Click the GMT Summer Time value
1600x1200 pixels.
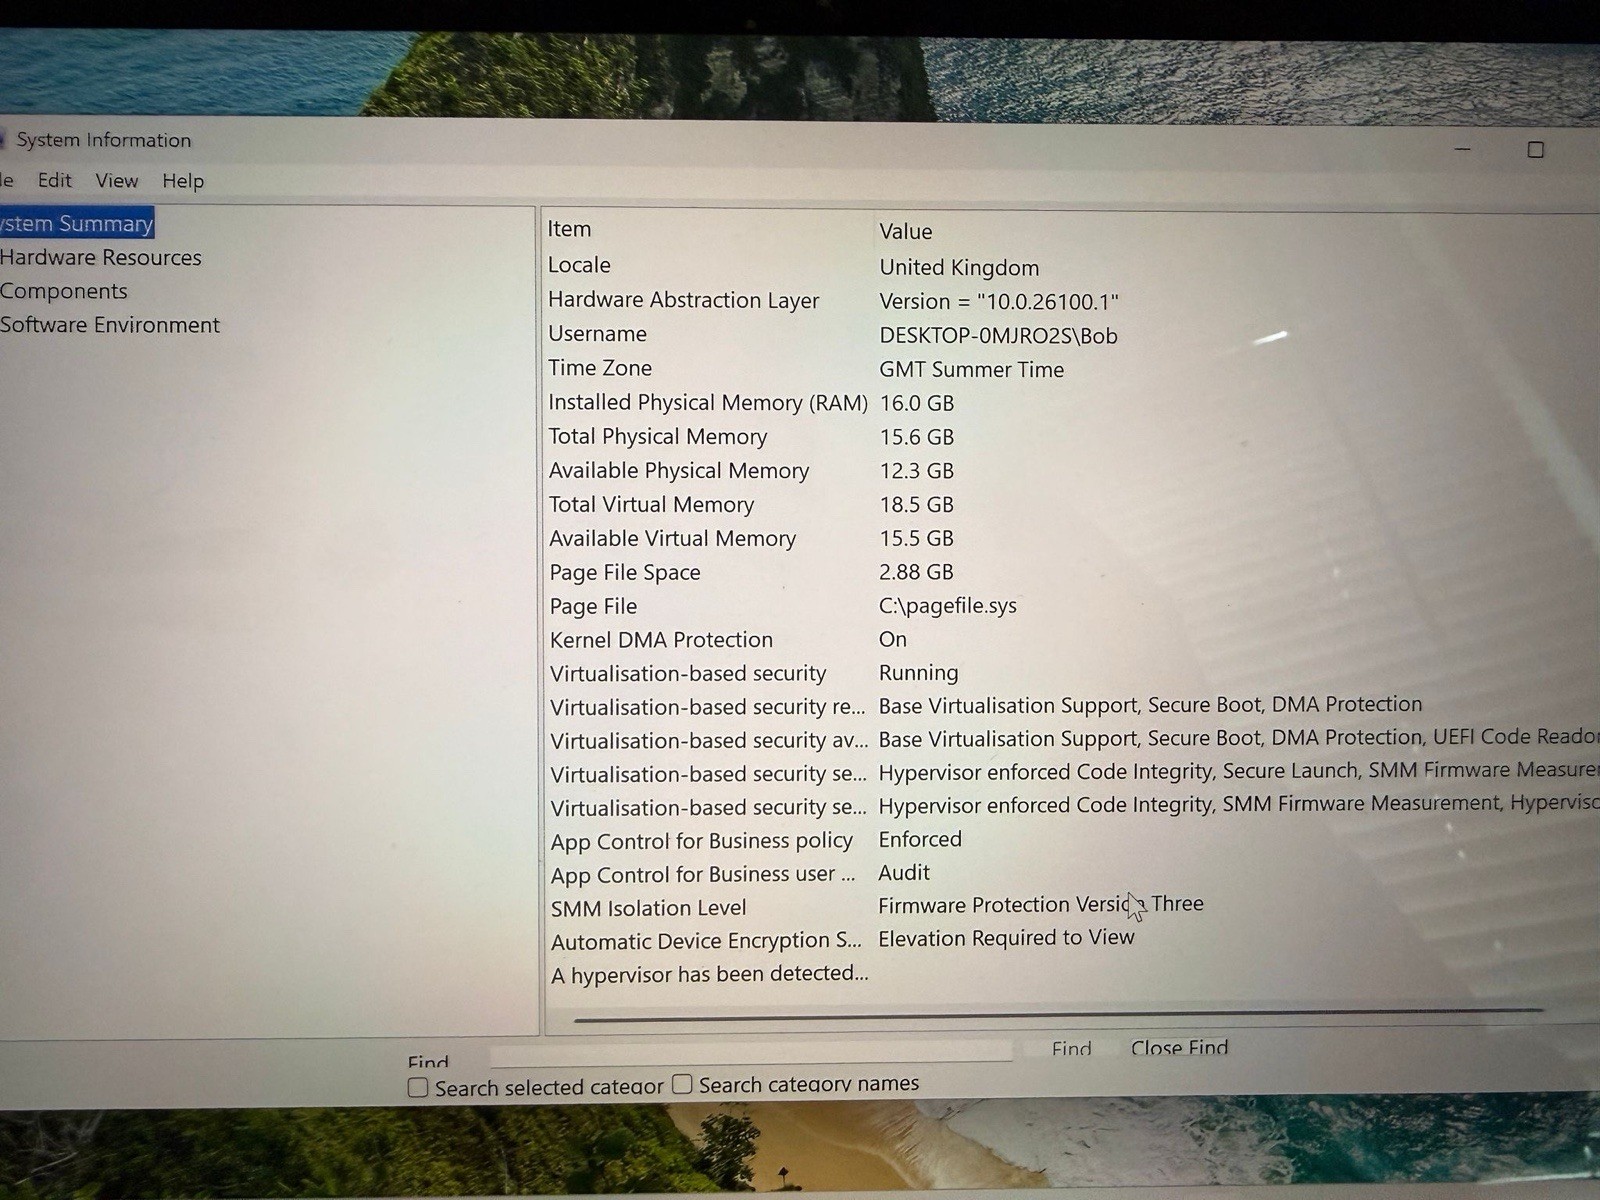pos(971,369)
